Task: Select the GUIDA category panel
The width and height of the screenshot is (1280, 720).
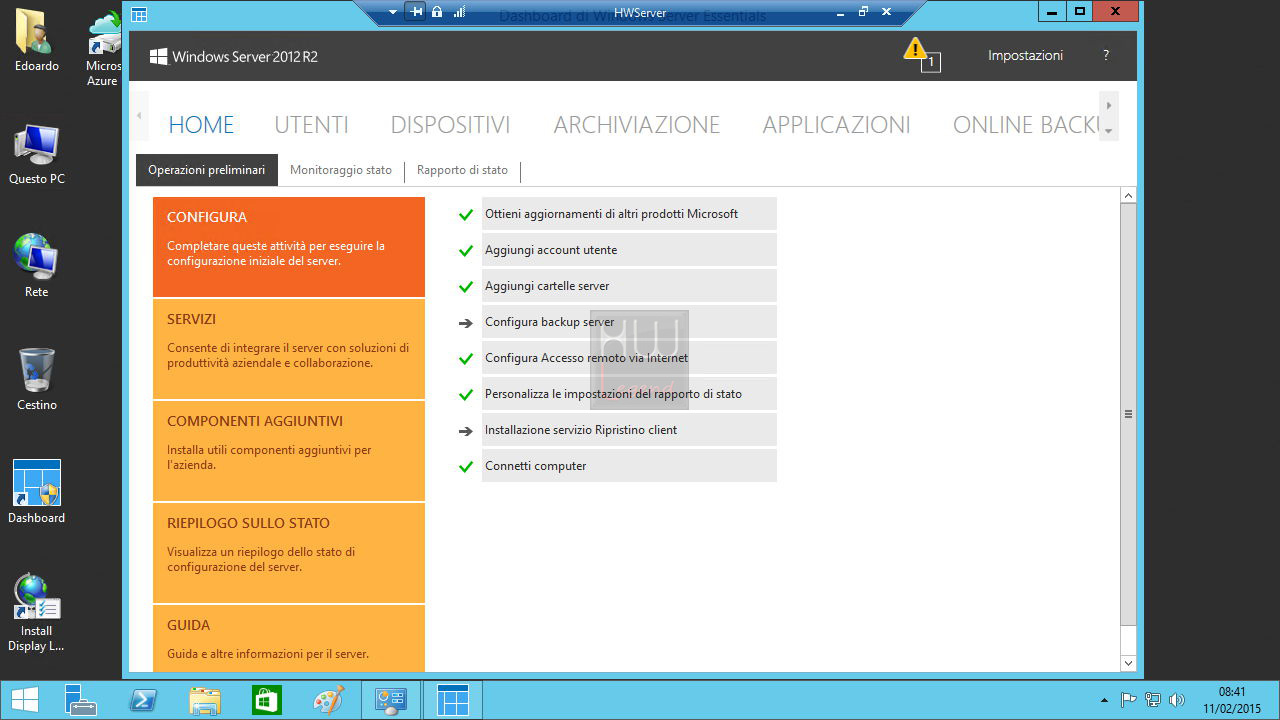Action: click(x=289, y=638)
